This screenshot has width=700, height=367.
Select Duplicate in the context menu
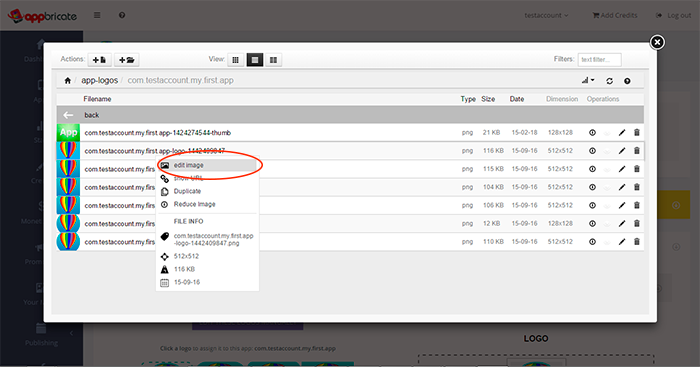coord(187,191)
